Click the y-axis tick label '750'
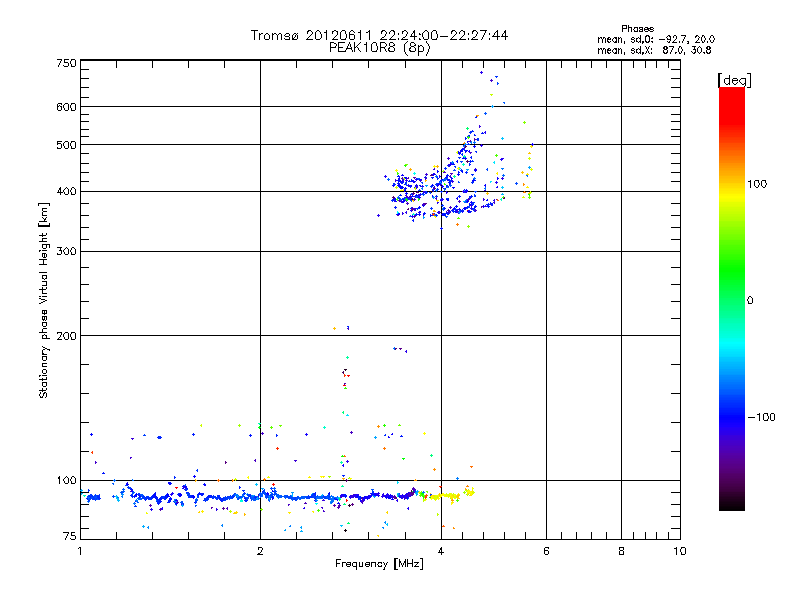Viewport: 800px width, 600px height. click(66, 63)
